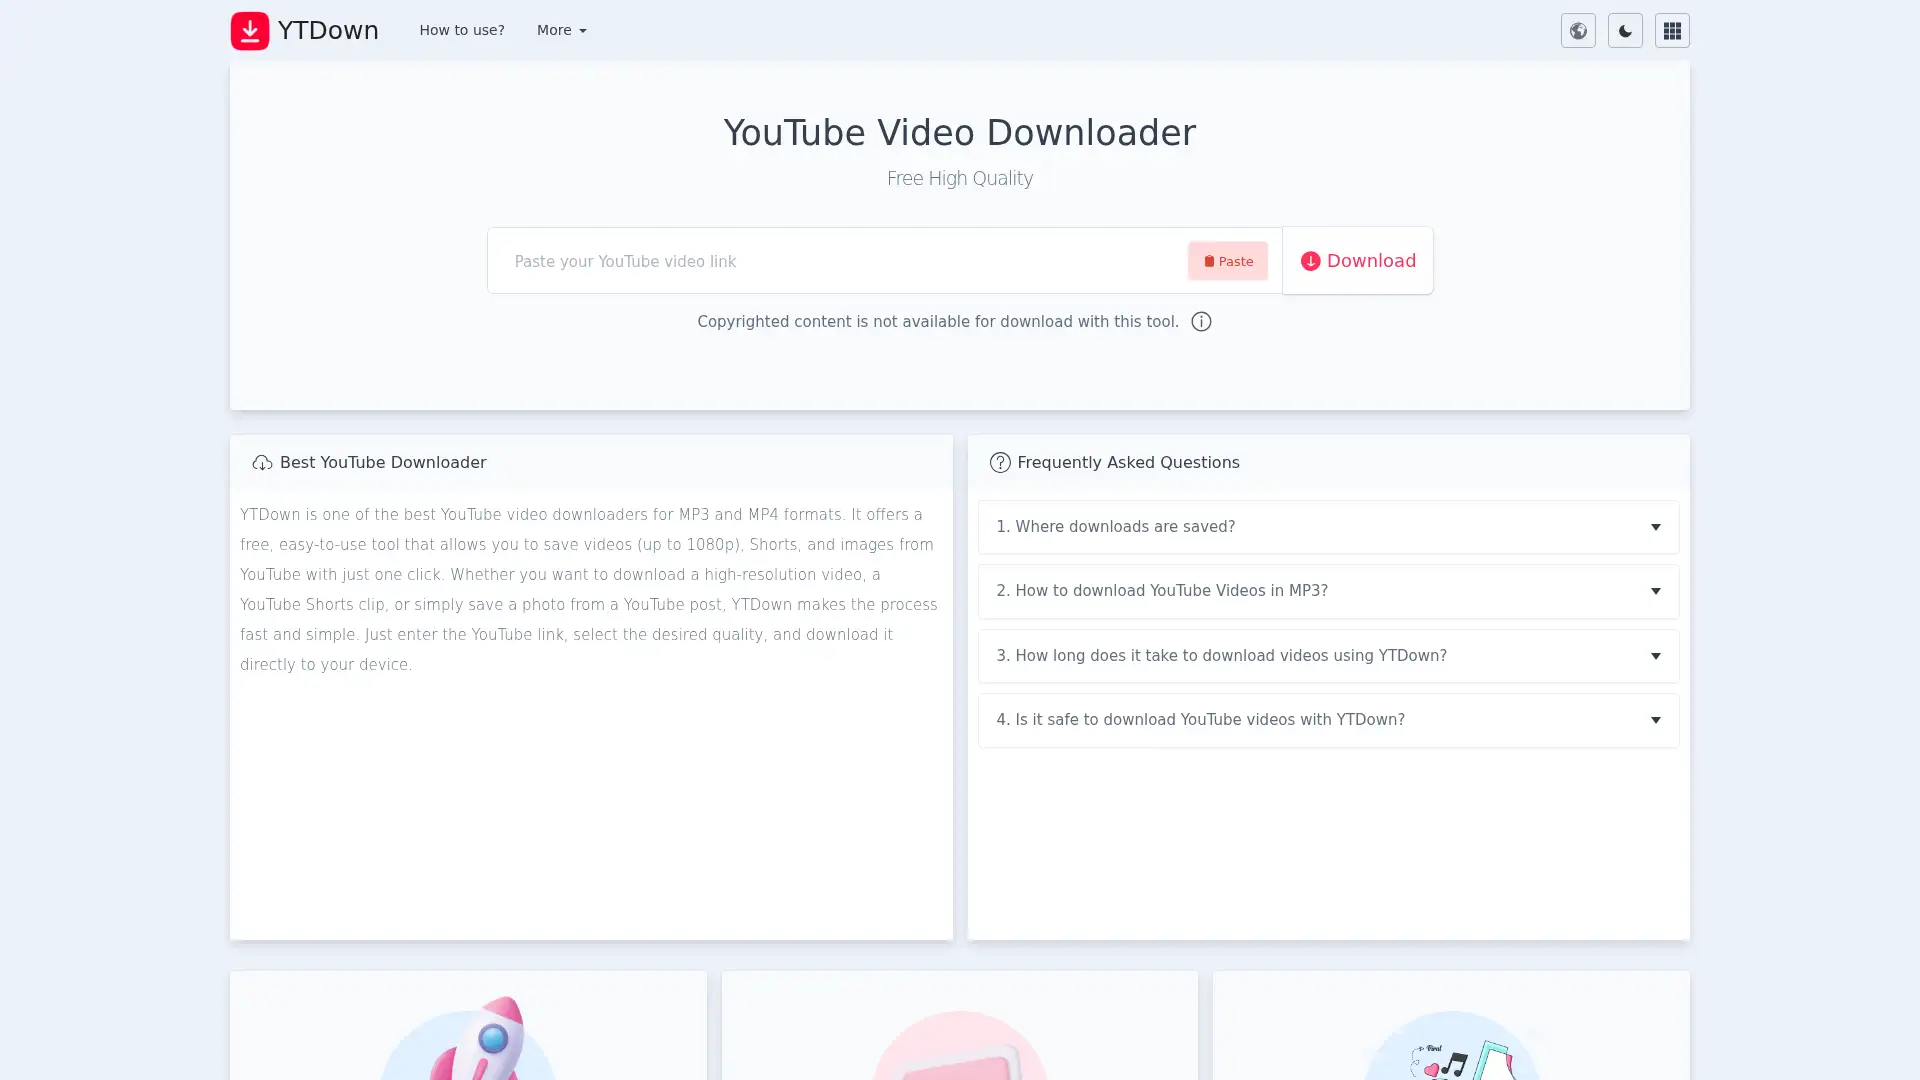Open the How to use page
This screenshot has height=1080, width=1920.
click(461, 30)
